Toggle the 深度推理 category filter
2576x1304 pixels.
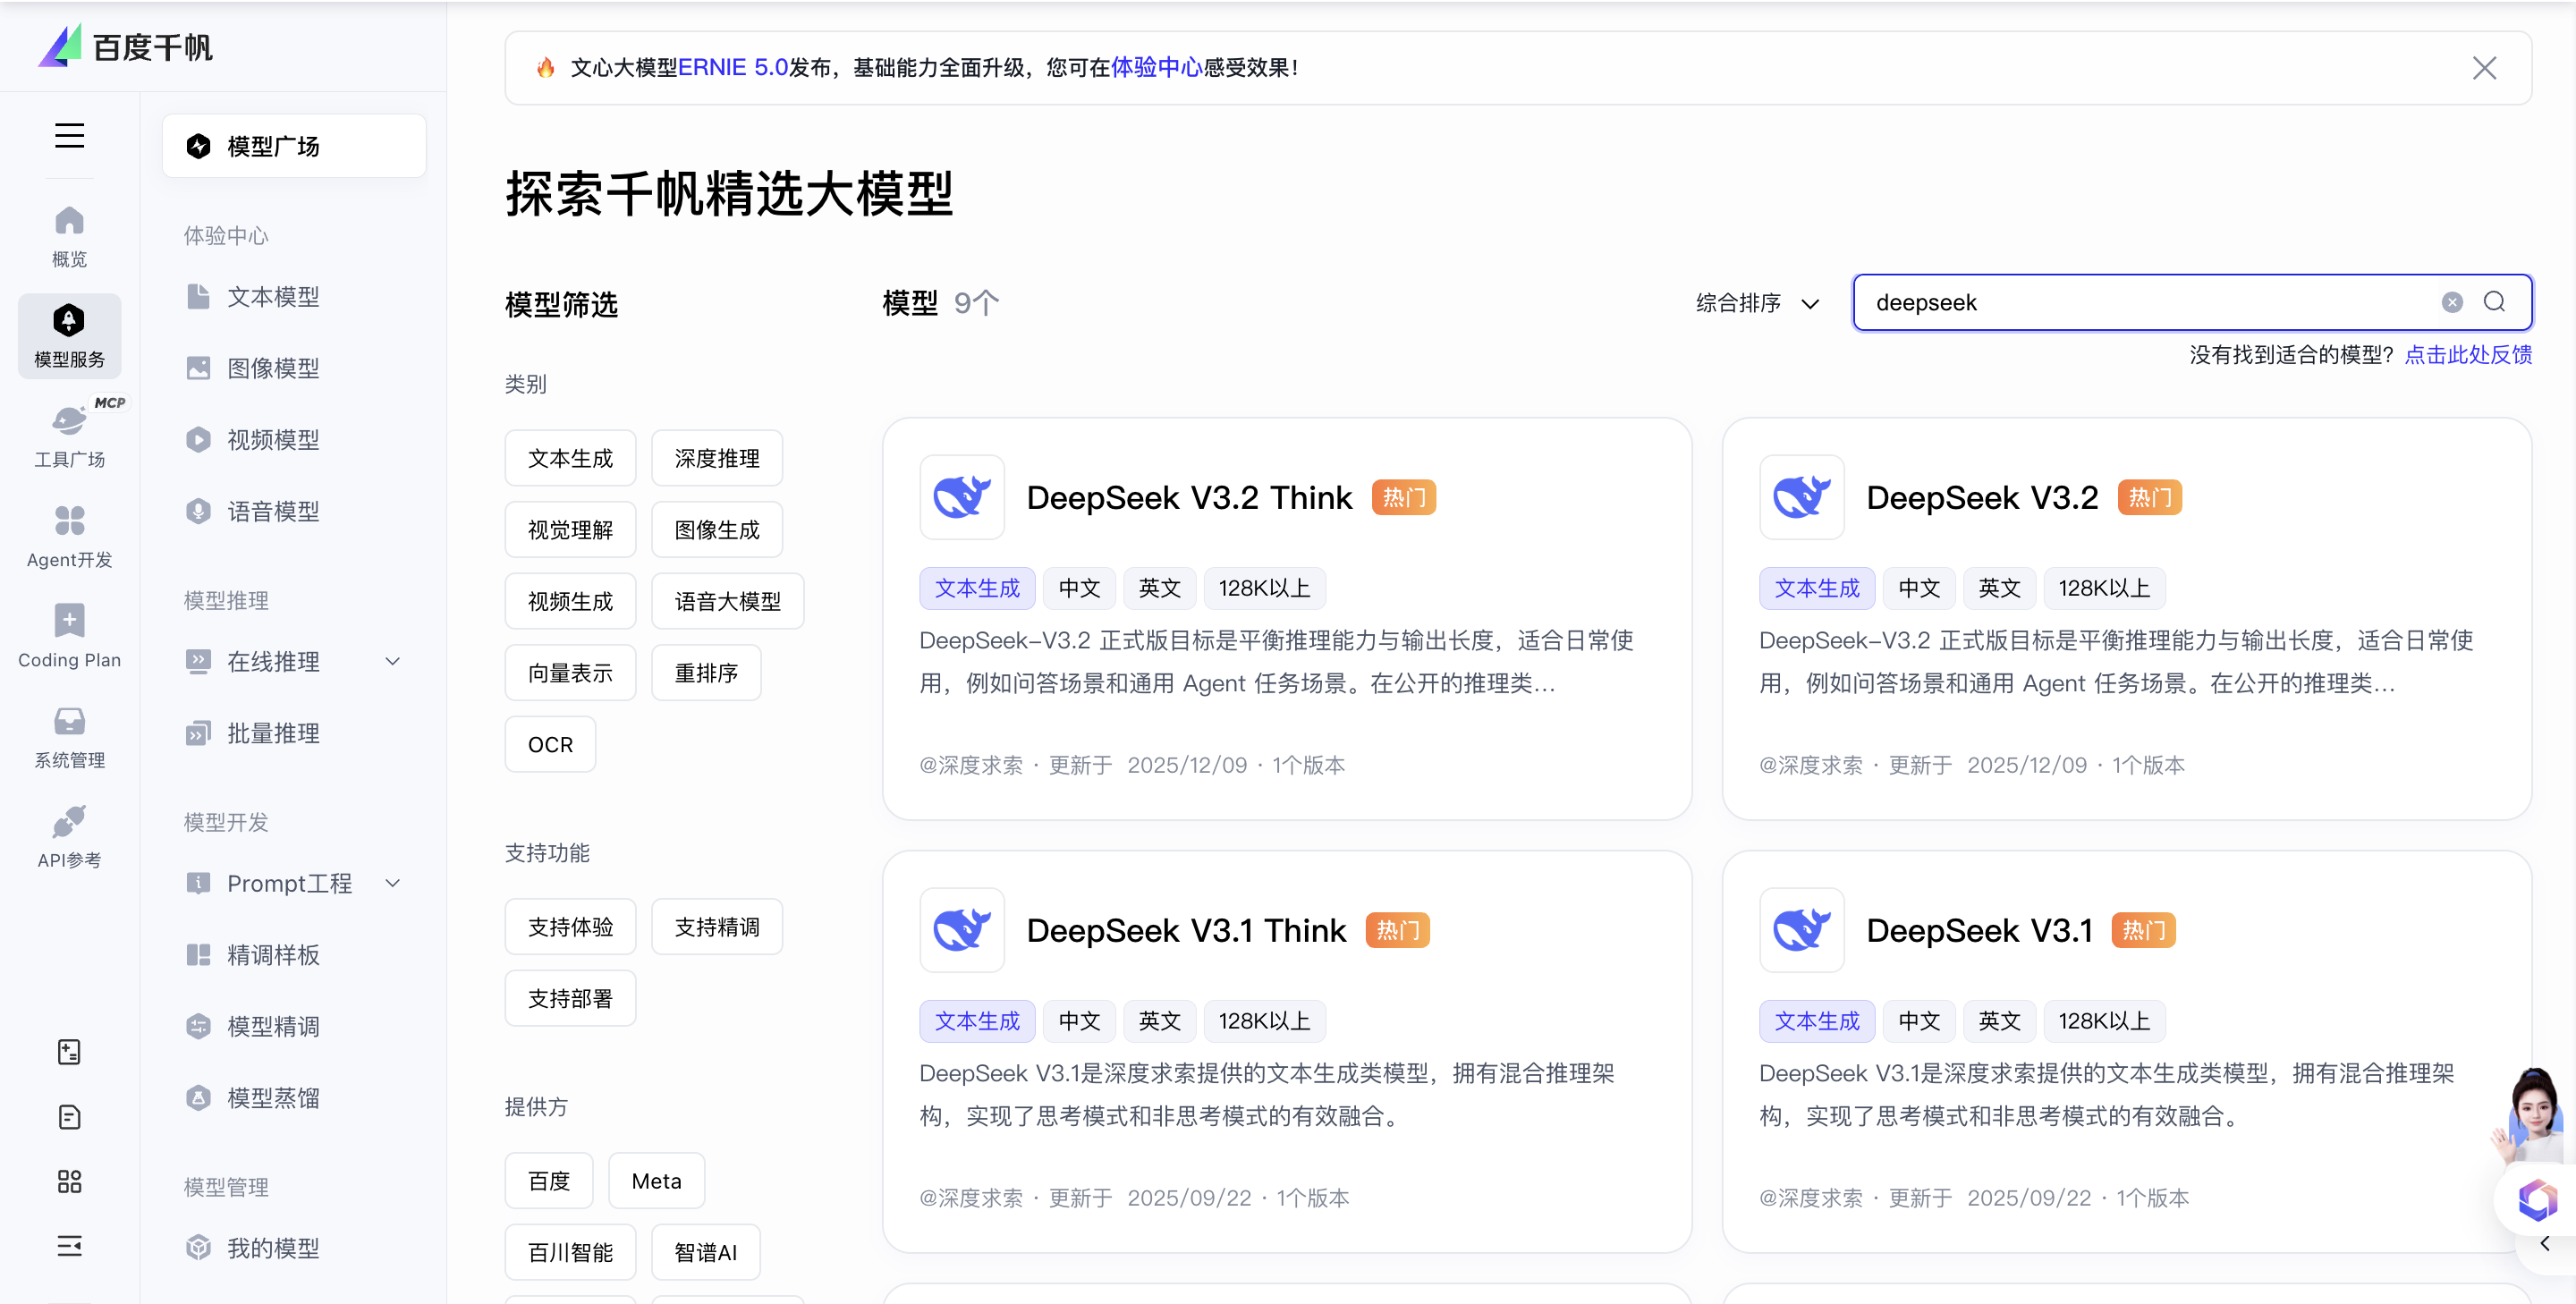[x=716, y=458]
